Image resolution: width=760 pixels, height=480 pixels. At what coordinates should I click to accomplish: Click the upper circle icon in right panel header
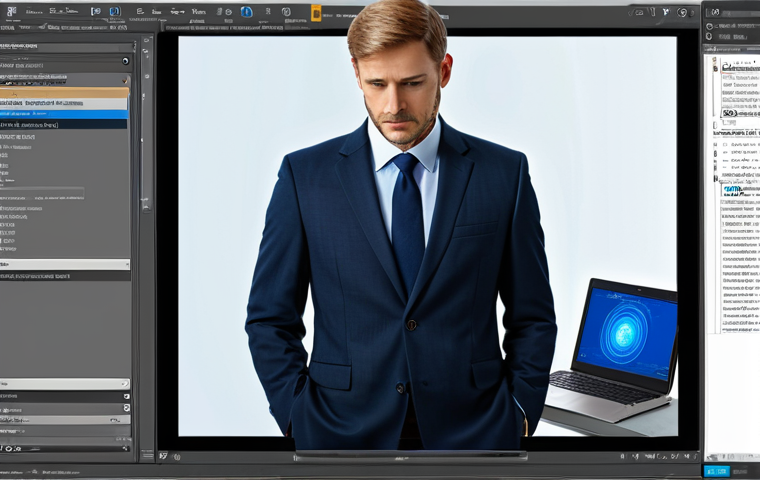pyautogui.click(x=710, y=27)
